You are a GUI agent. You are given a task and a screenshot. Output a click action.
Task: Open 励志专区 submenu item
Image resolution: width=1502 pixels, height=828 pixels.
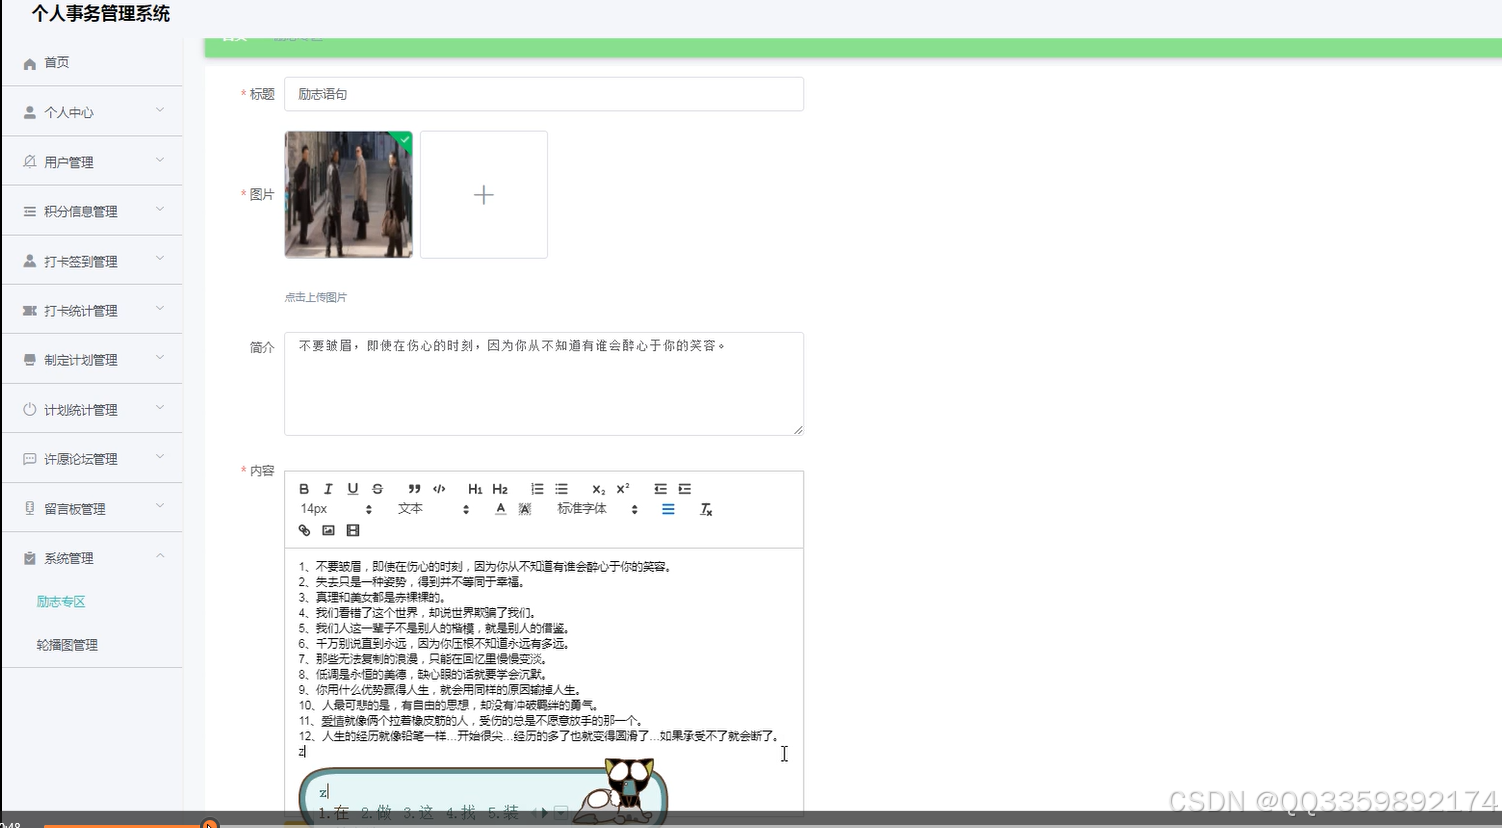pyautogui.click(x=61, y=601)
